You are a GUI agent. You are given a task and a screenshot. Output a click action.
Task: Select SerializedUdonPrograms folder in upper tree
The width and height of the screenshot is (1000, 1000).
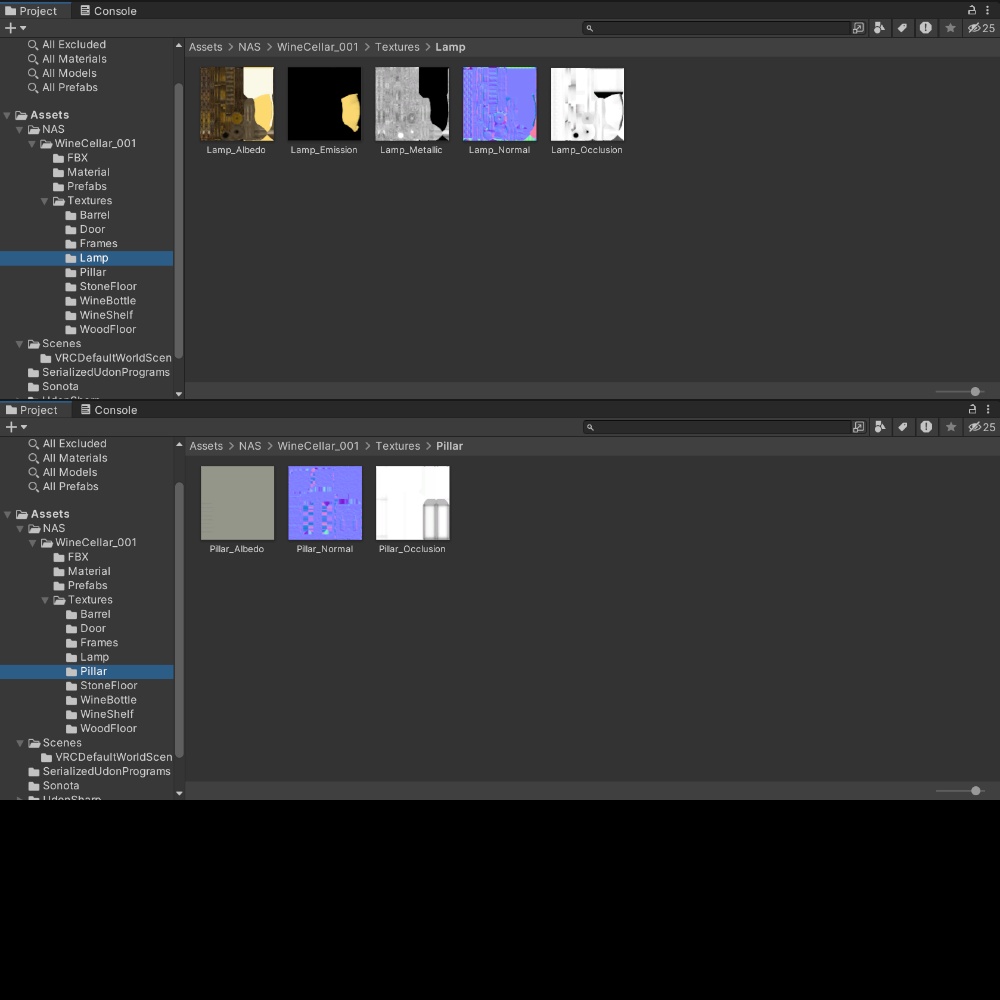(x=99, y=372)
